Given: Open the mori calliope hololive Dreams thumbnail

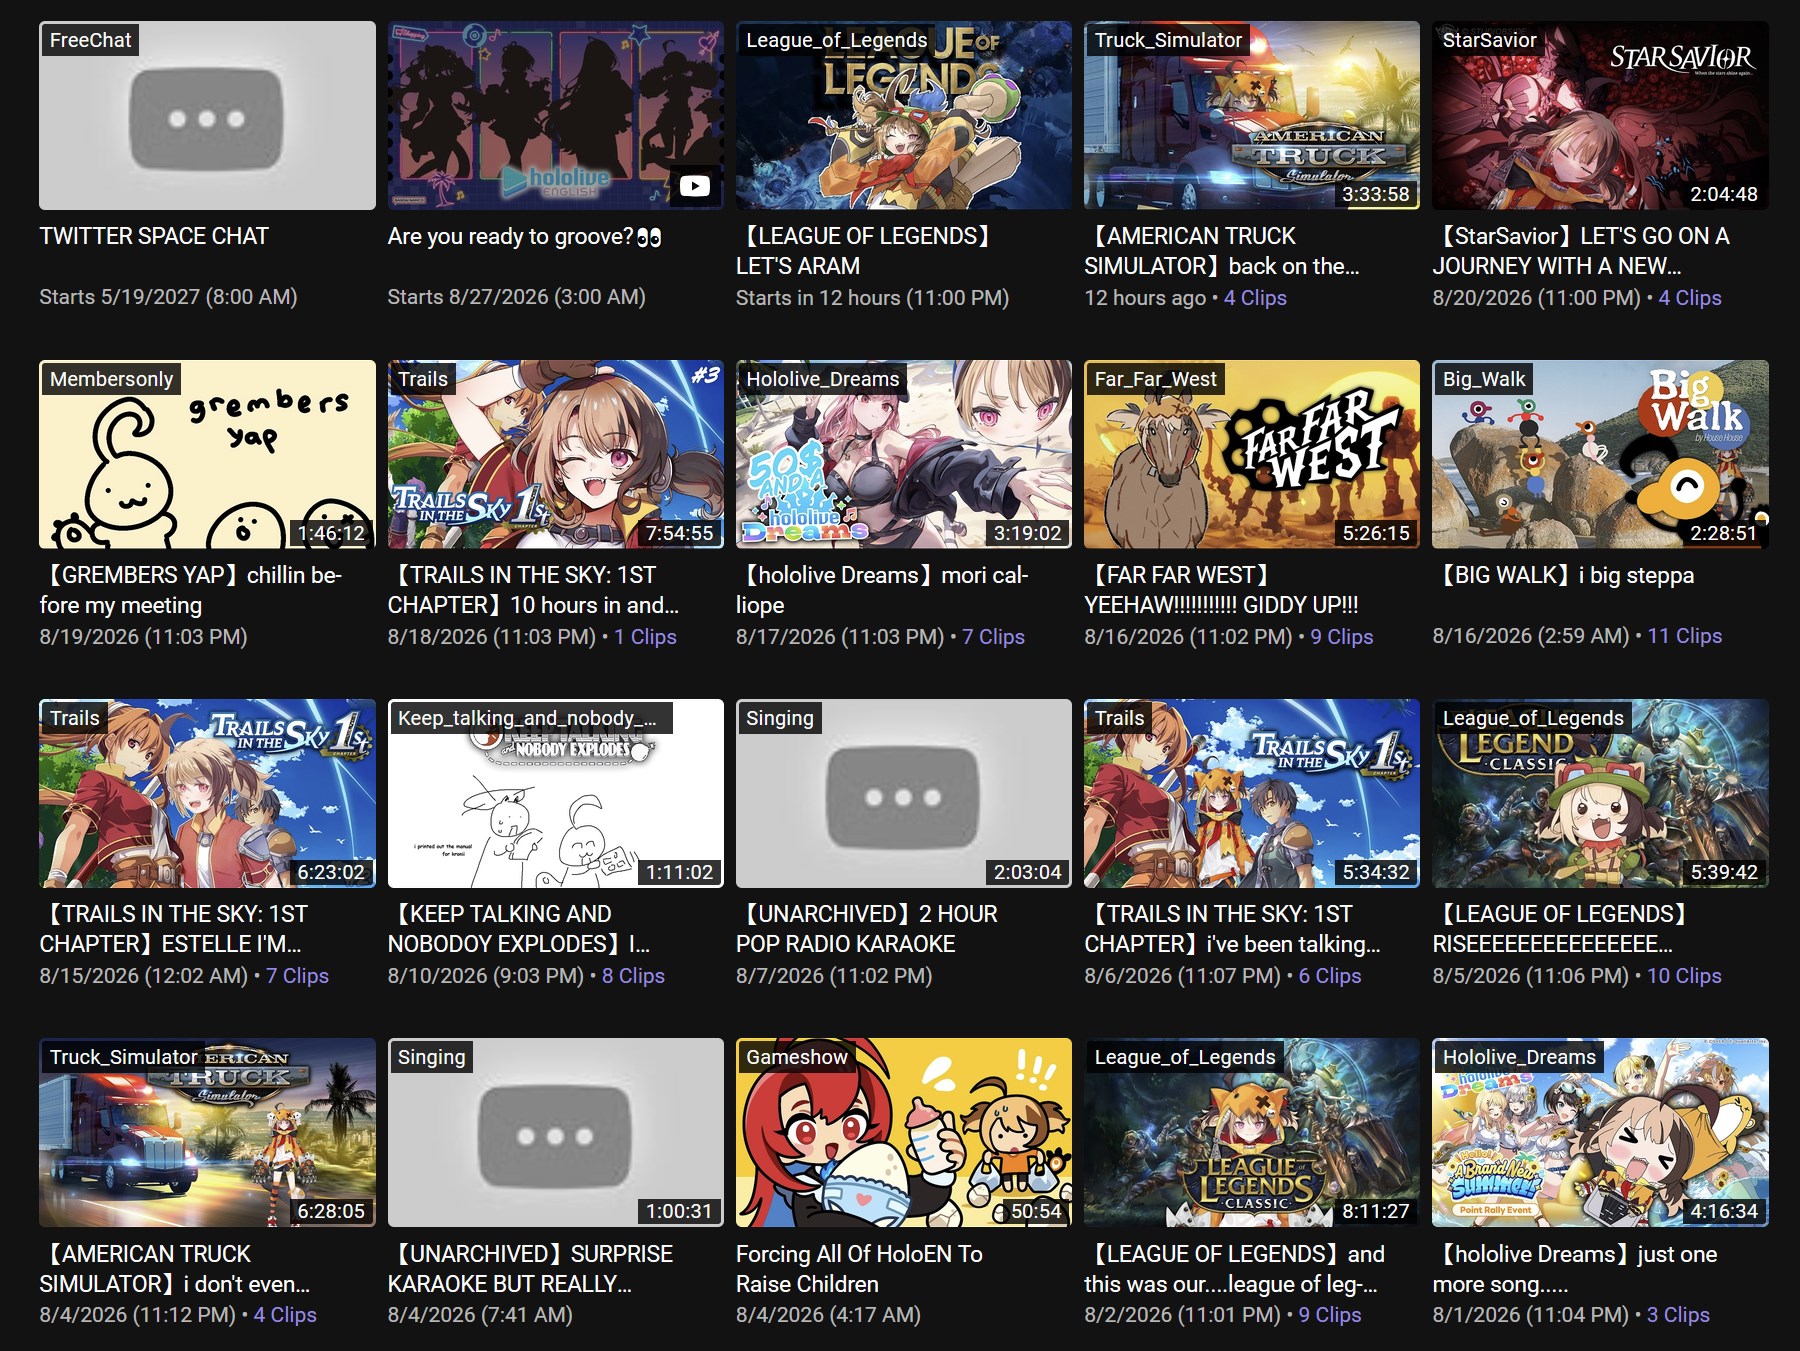Looking at the screenshot, I should (903, 454).
